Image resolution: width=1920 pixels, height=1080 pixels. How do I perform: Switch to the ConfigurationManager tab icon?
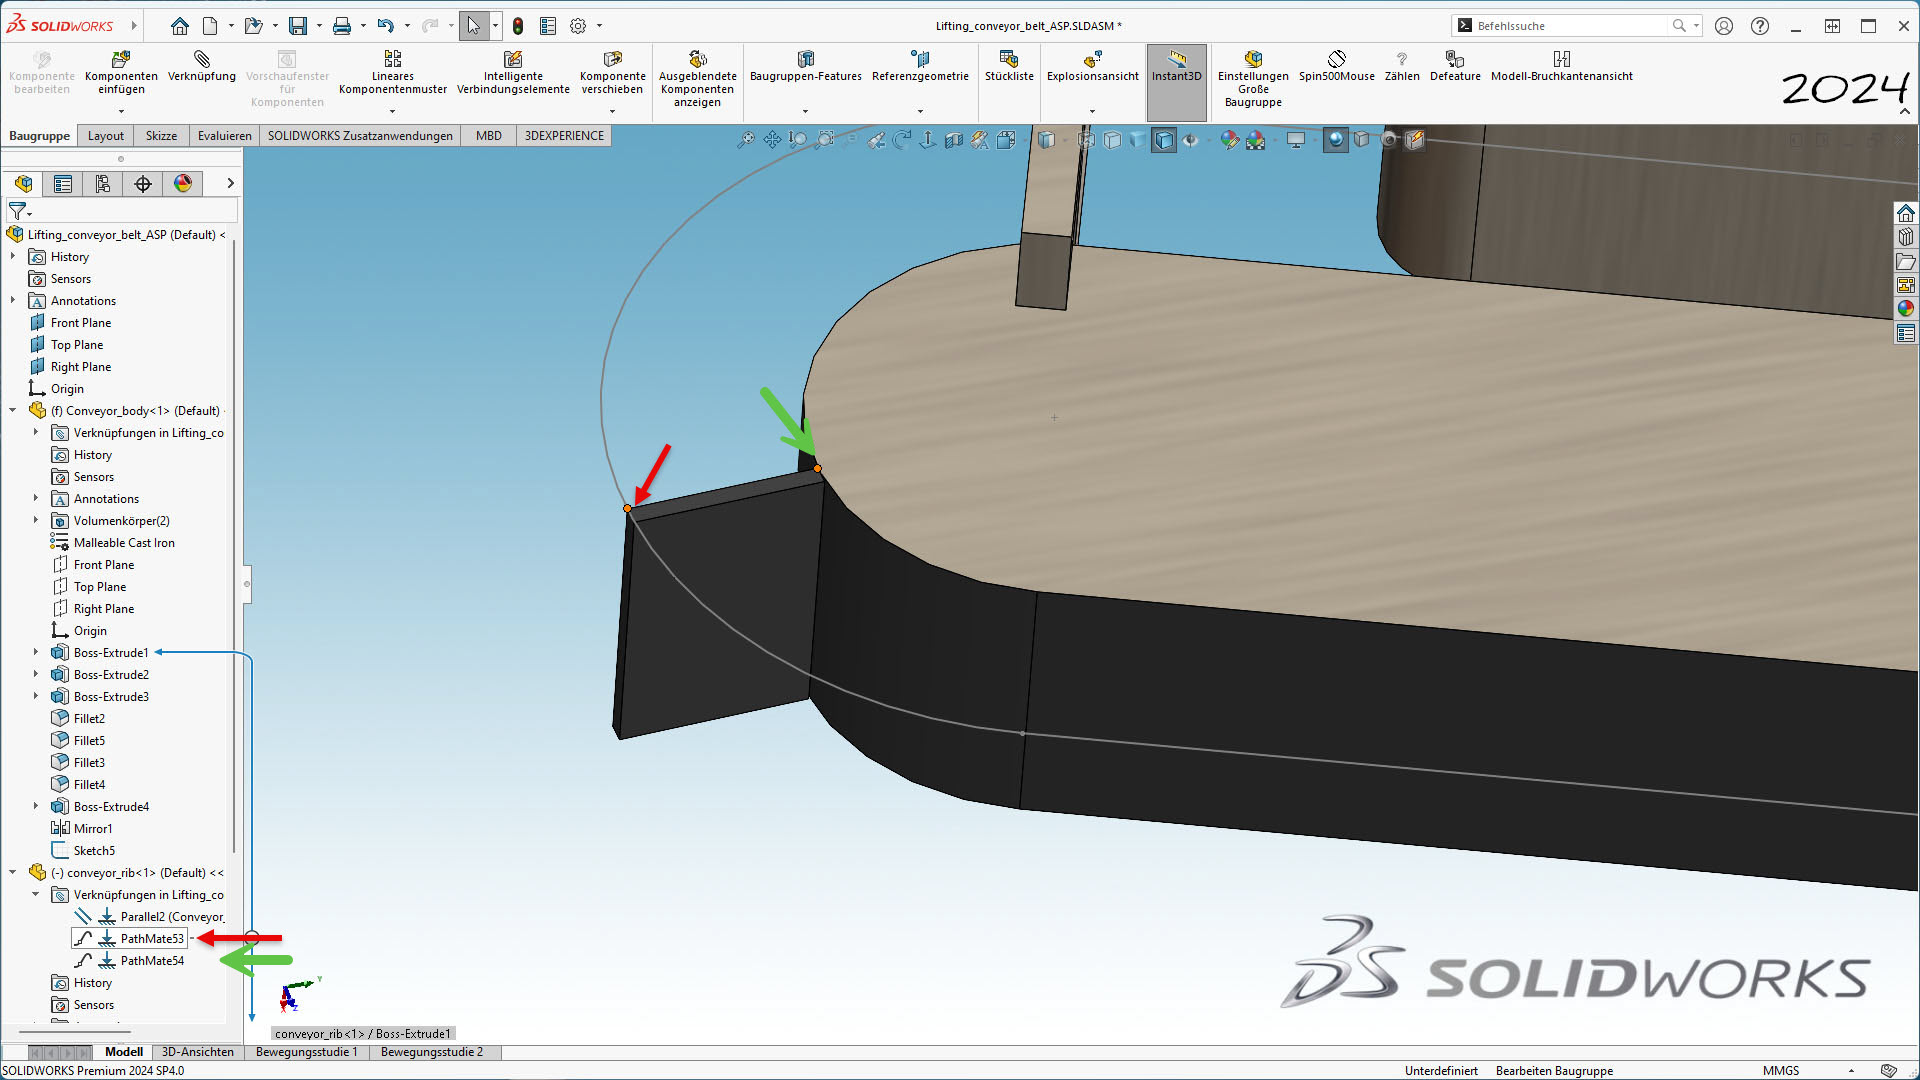click(x=103, y=183)
